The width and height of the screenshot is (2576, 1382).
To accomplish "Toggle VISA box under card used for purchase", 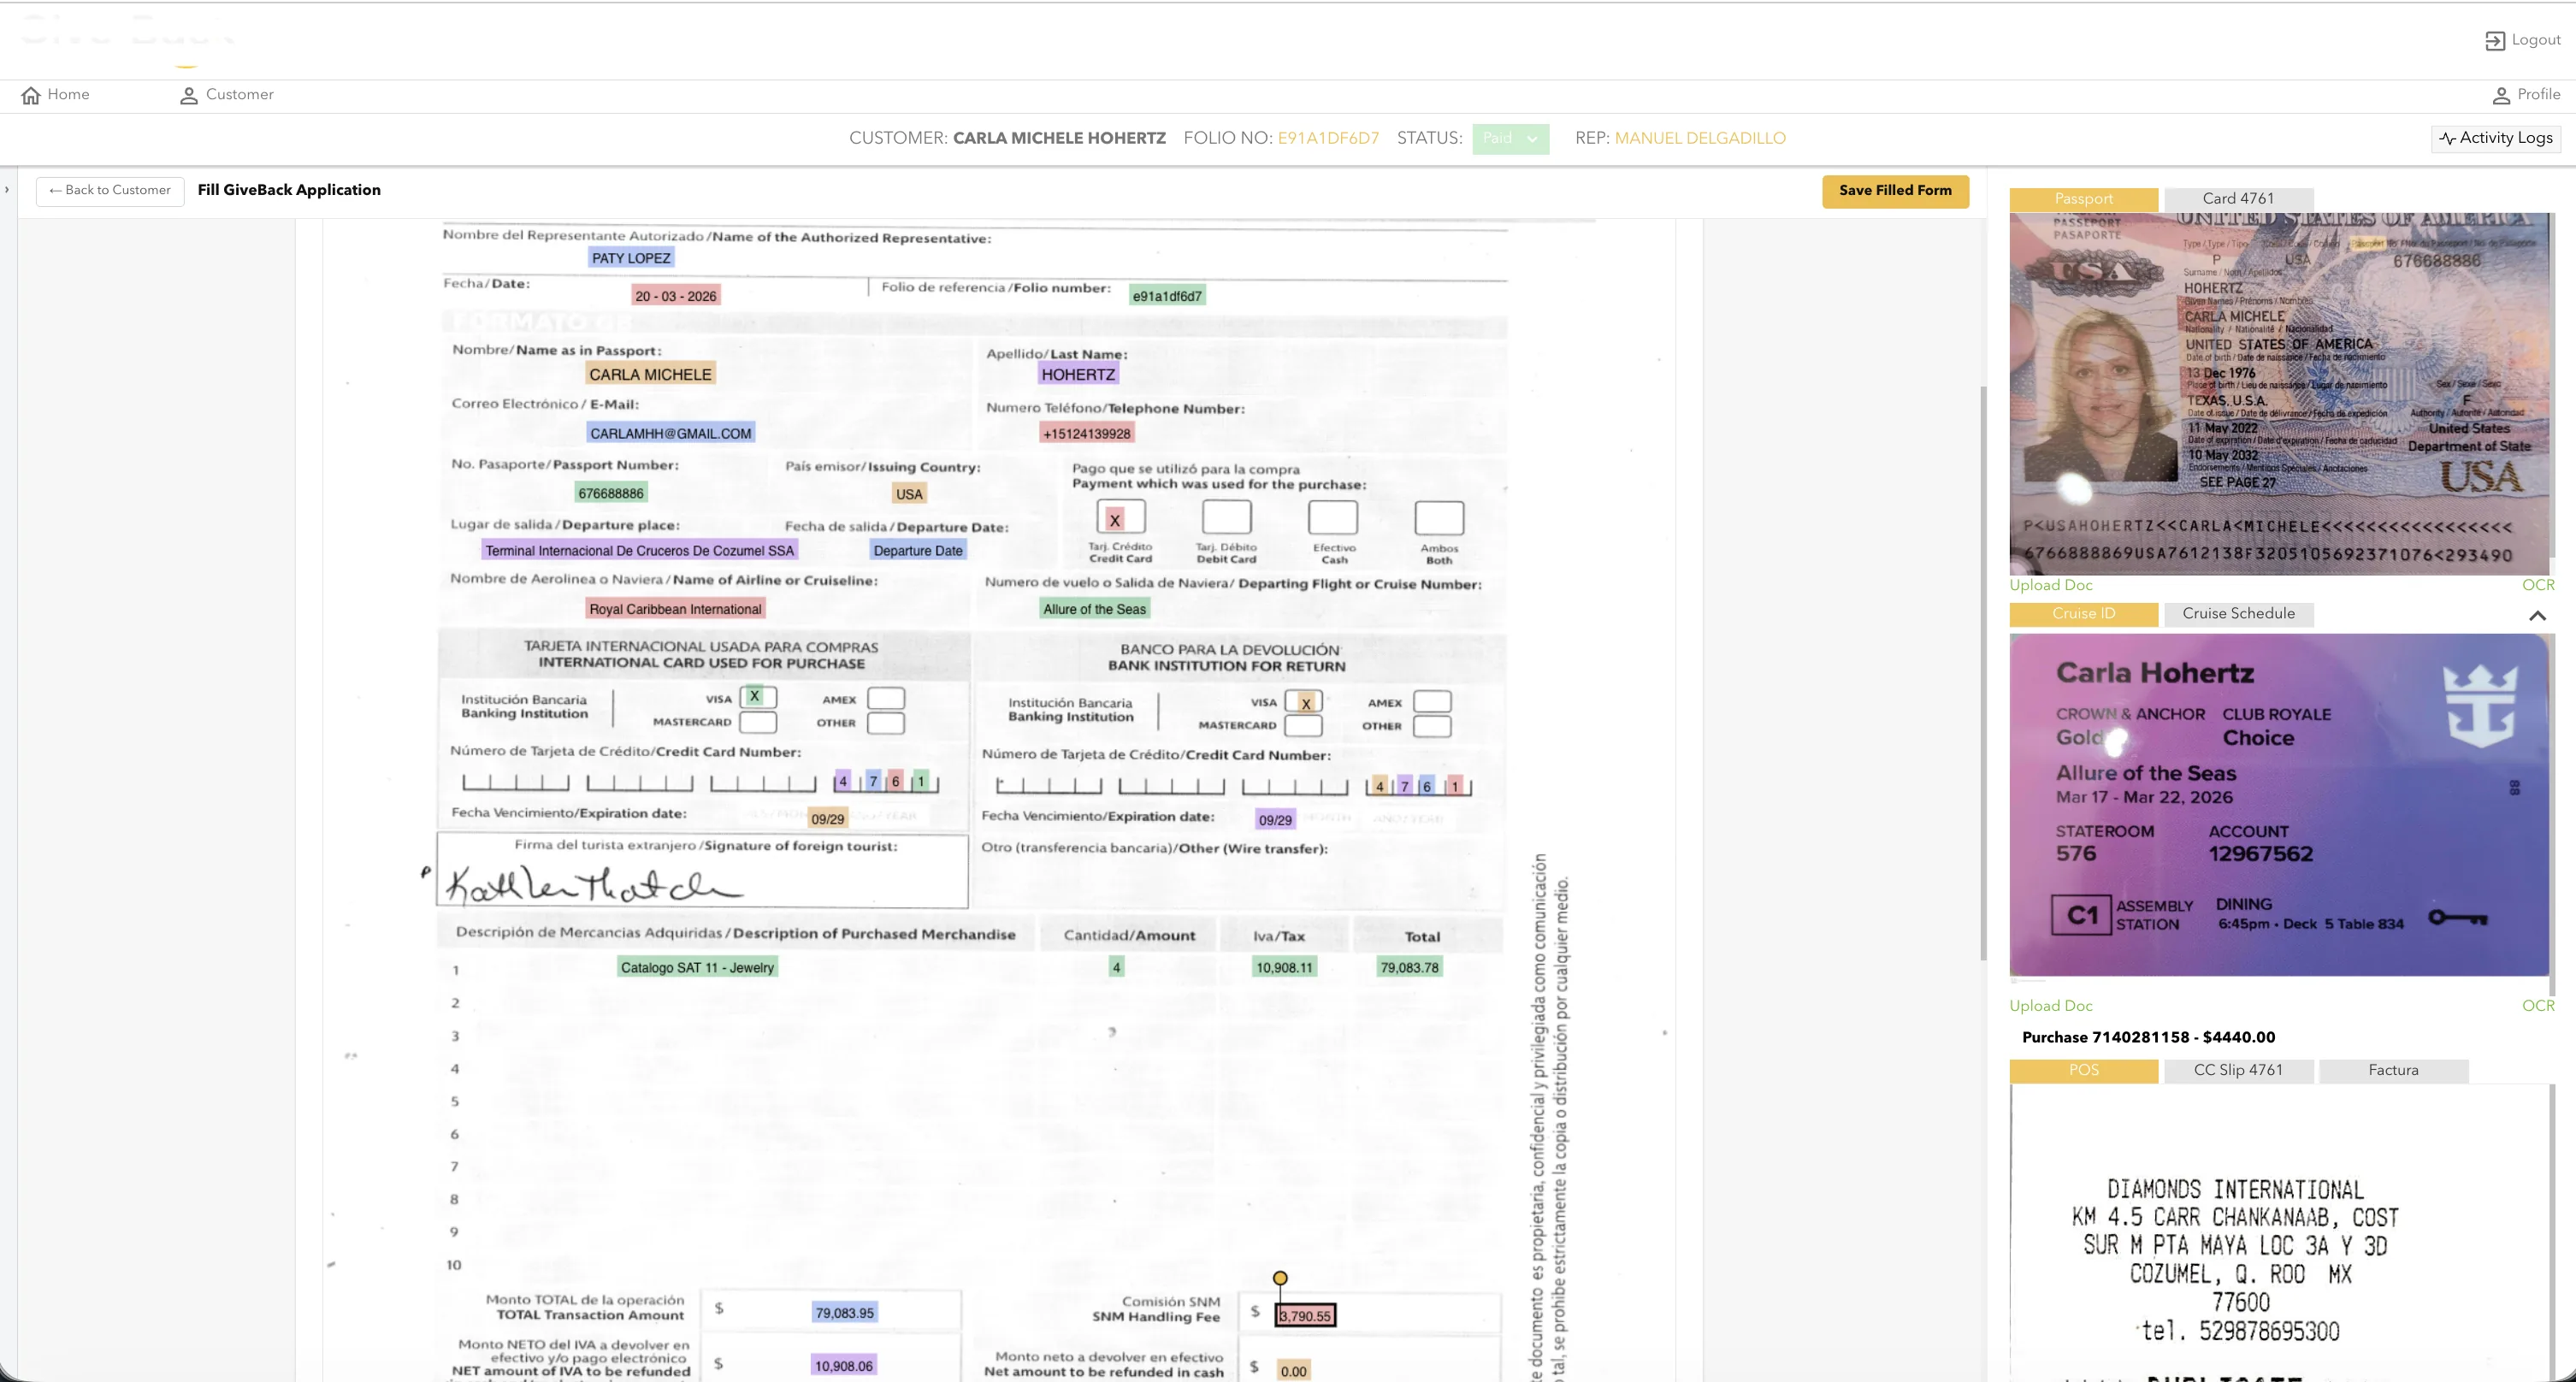I will [757, 696].
